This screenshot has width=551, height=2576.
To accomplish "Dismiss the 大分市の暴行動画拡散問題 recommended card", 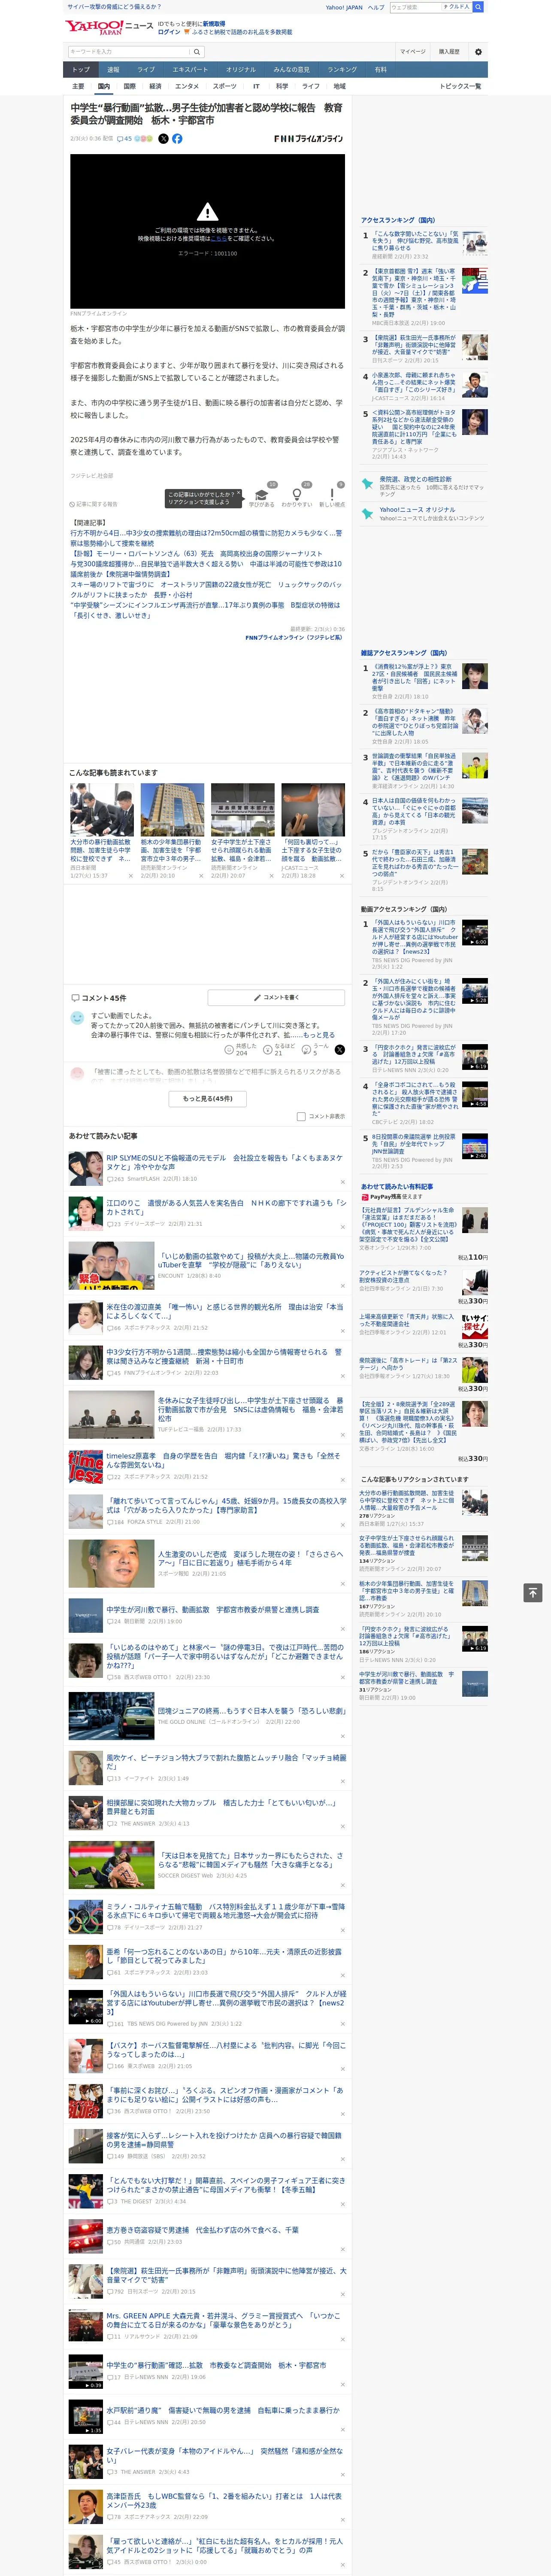I will [x=130, y=875].
